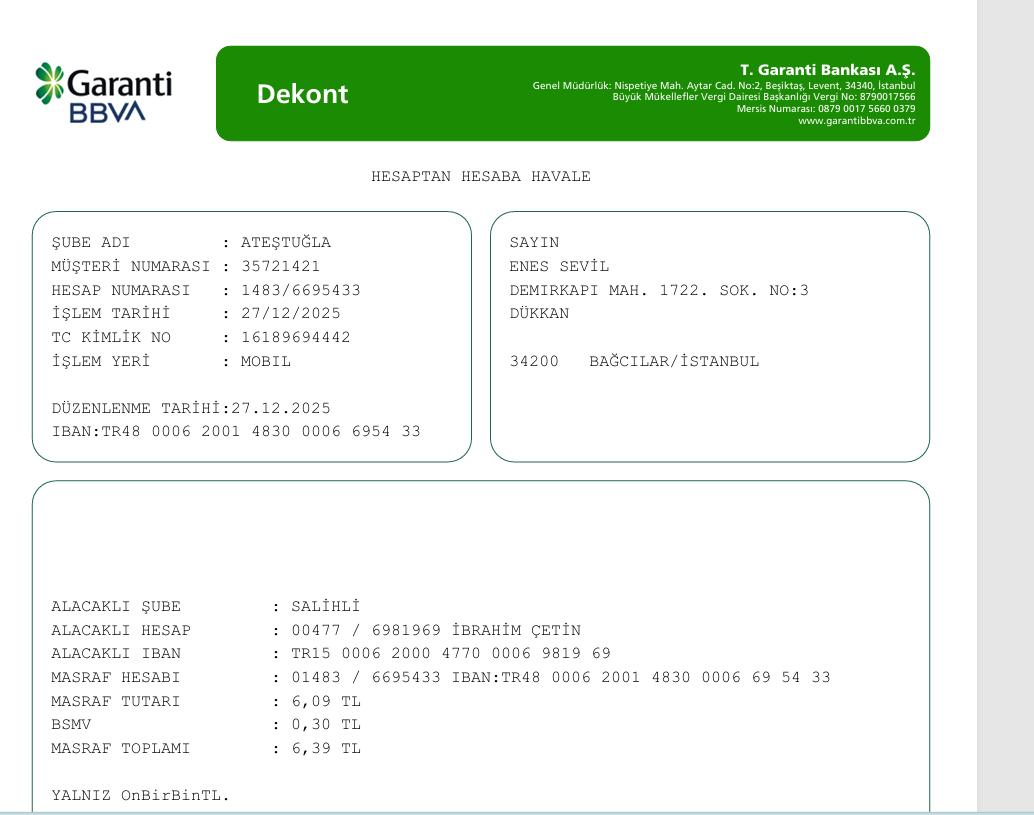Click the Garanti BBVA logo

(104, 93)
